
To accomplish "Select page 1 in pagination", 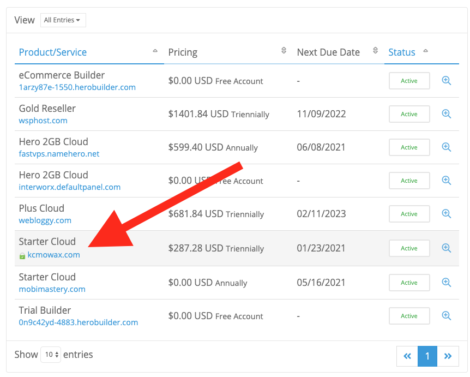I will (427, 356).
